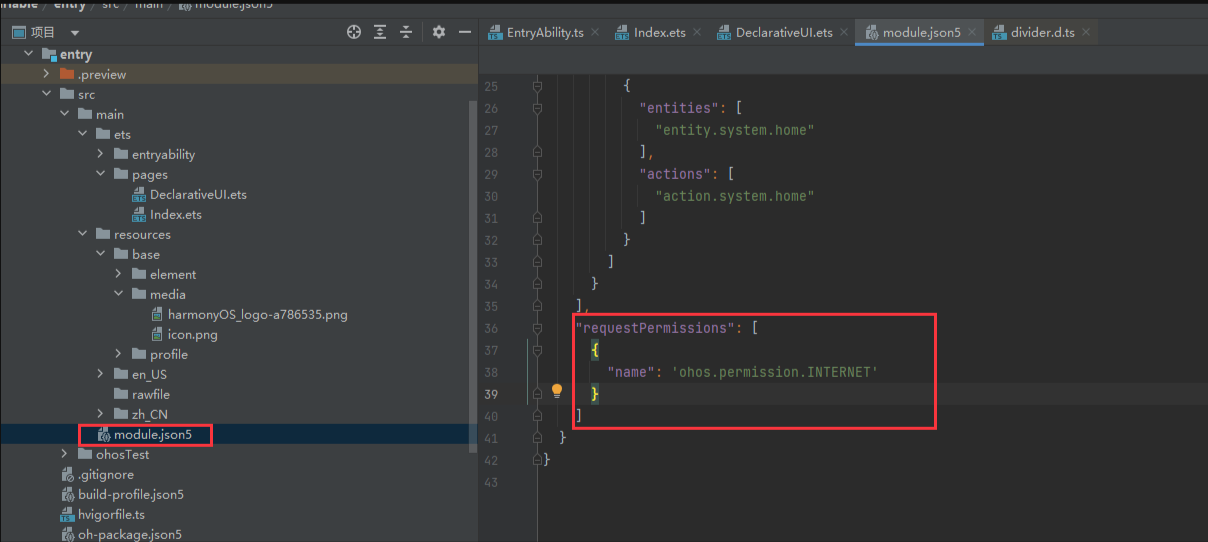Expand the ohosTest folder

tap(64, 454)
